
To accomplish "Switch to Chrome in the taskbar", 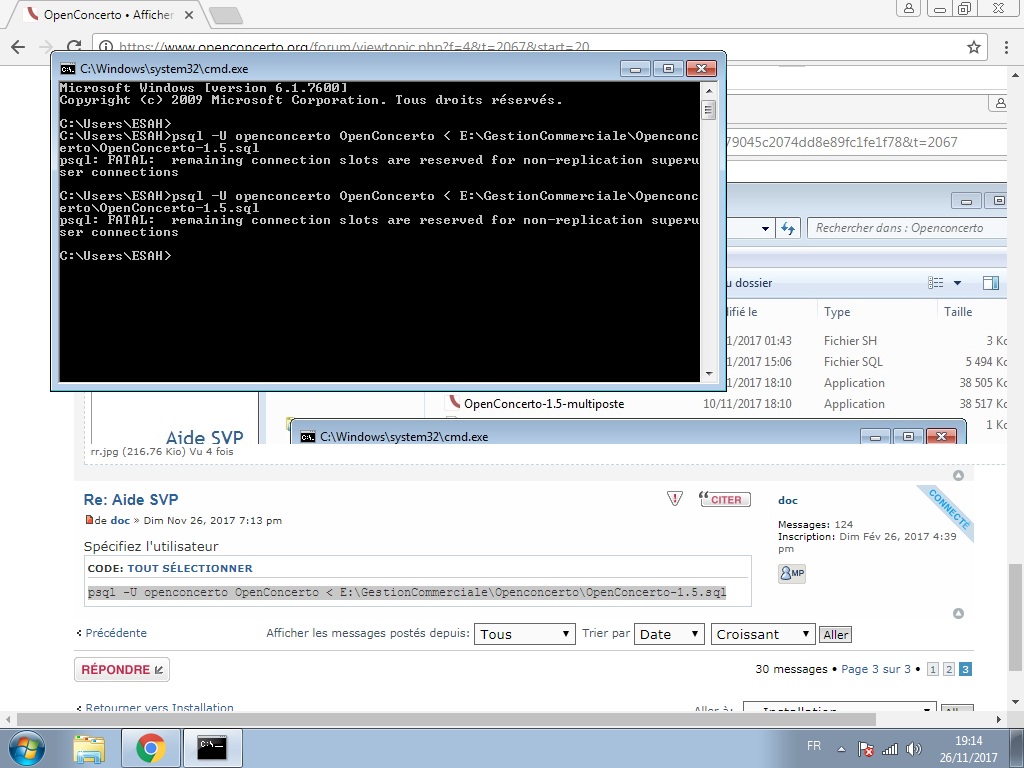I will (x=151, y=748).
